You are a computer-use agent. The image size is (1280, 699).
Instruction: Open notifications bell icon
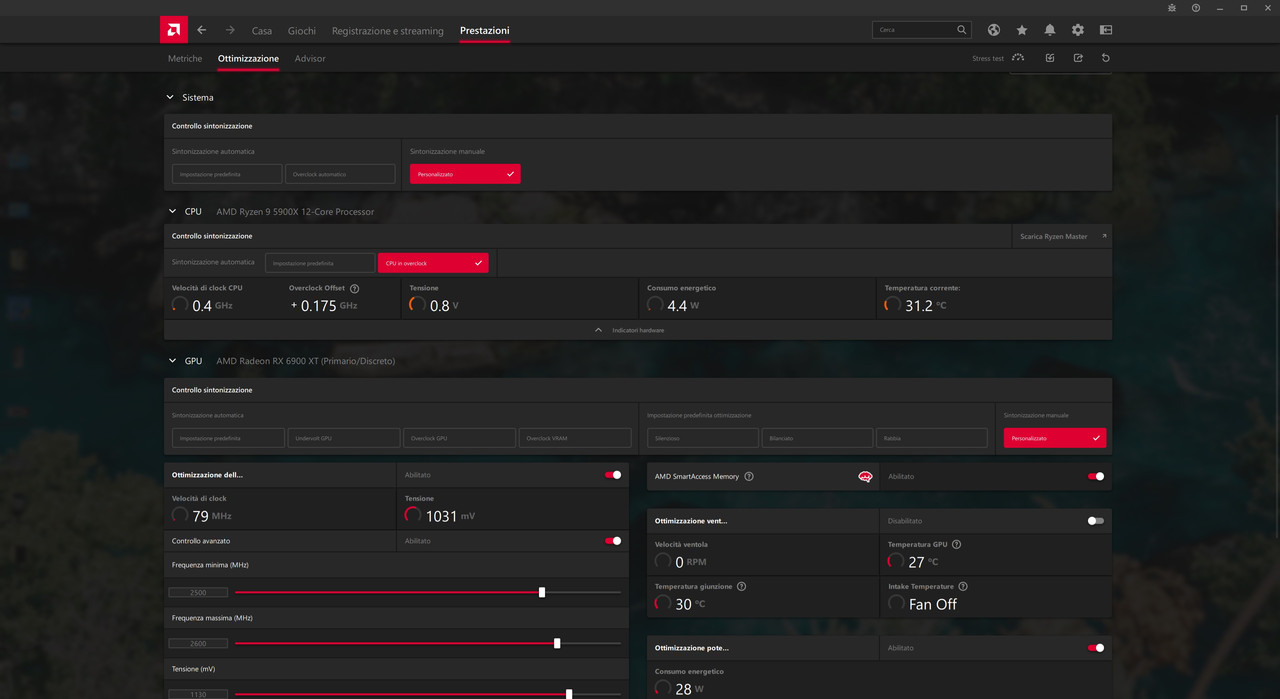click(x=1050, y=30)
